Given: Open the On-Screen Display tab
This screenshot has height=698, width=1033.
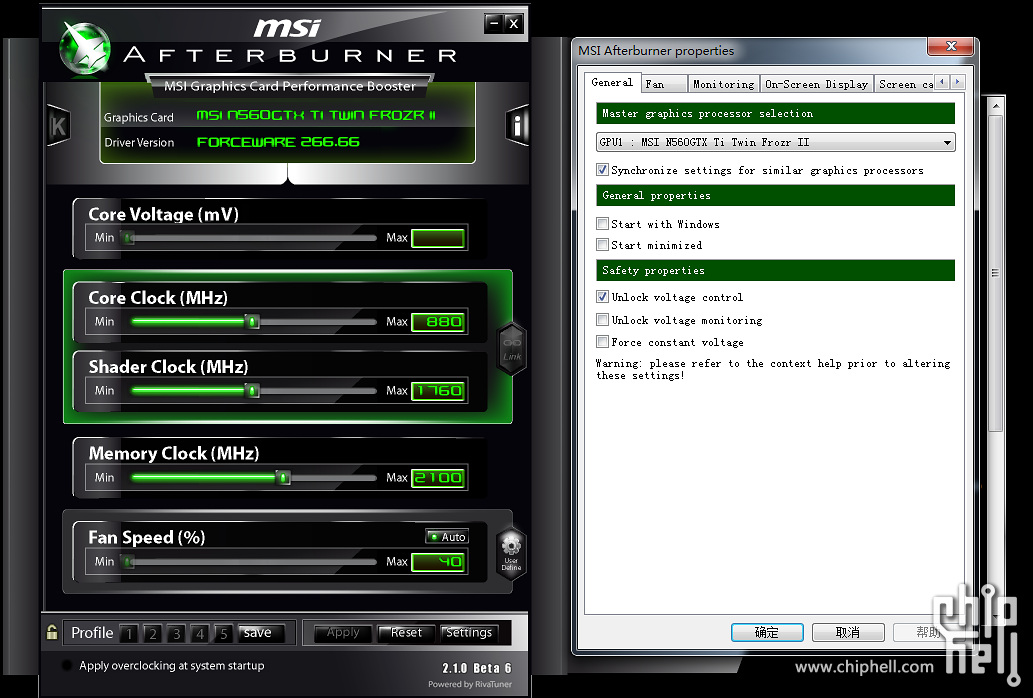Looking at the screenshot, I should pyautogui.click(x=816, y=84).
